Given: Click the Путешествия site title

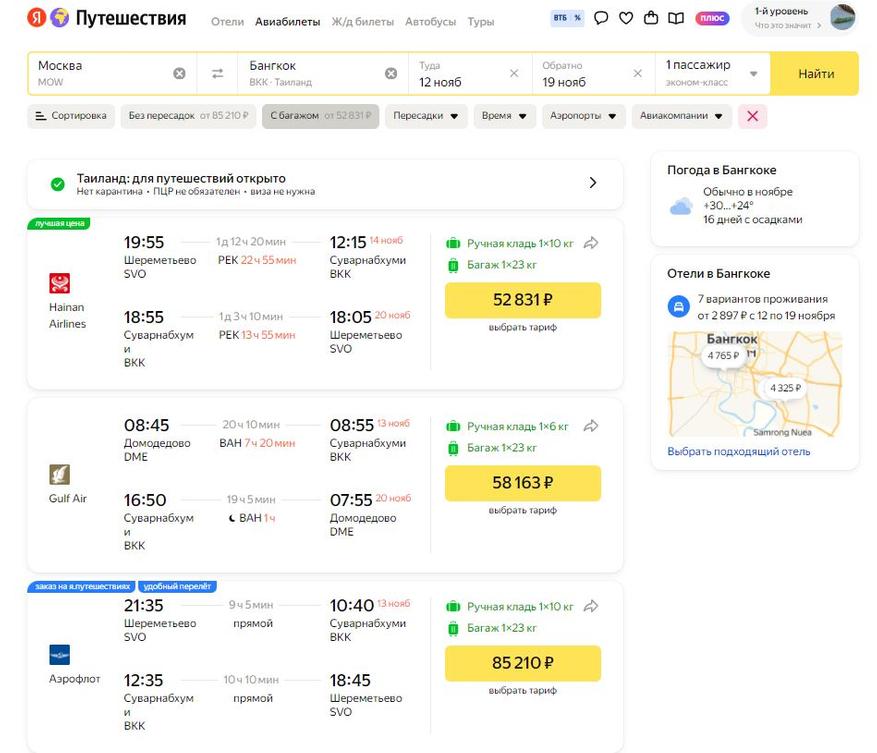Looking at the screenshot, I should tap(130, 18).
